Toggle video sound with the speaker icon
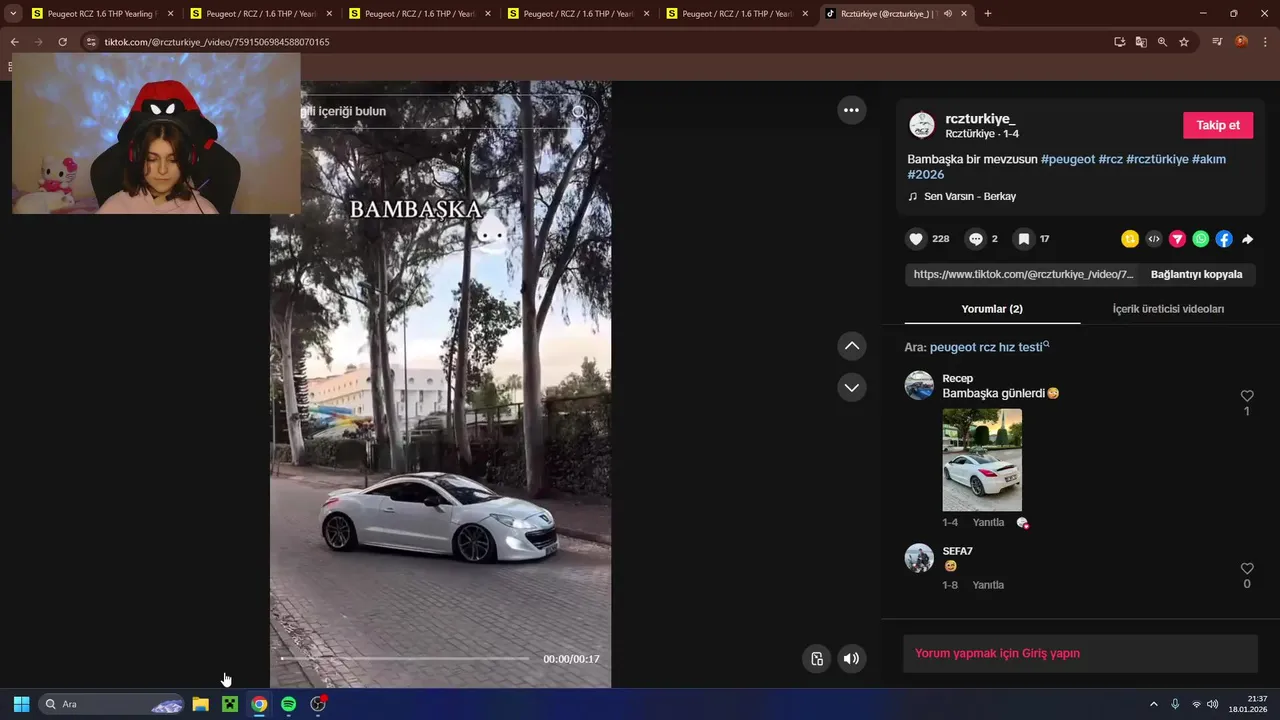This screenshot has width=1280, height=720. [851, 658]
